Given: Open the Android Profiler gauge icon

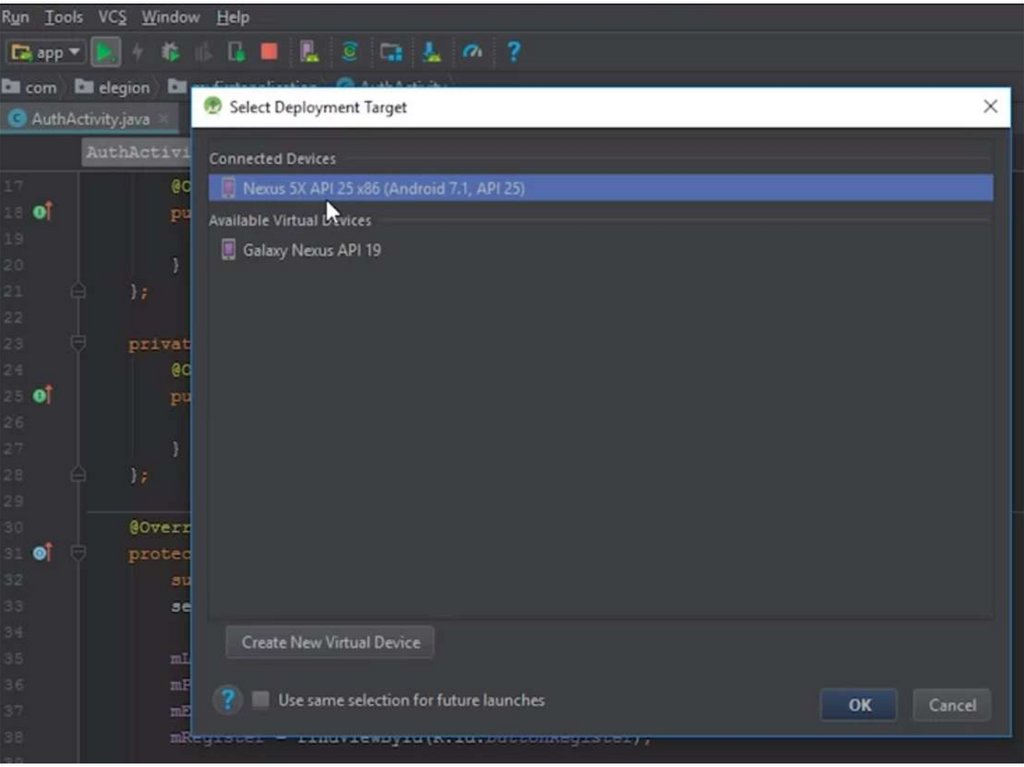Looking at the screenshot, I should (472, 52).
